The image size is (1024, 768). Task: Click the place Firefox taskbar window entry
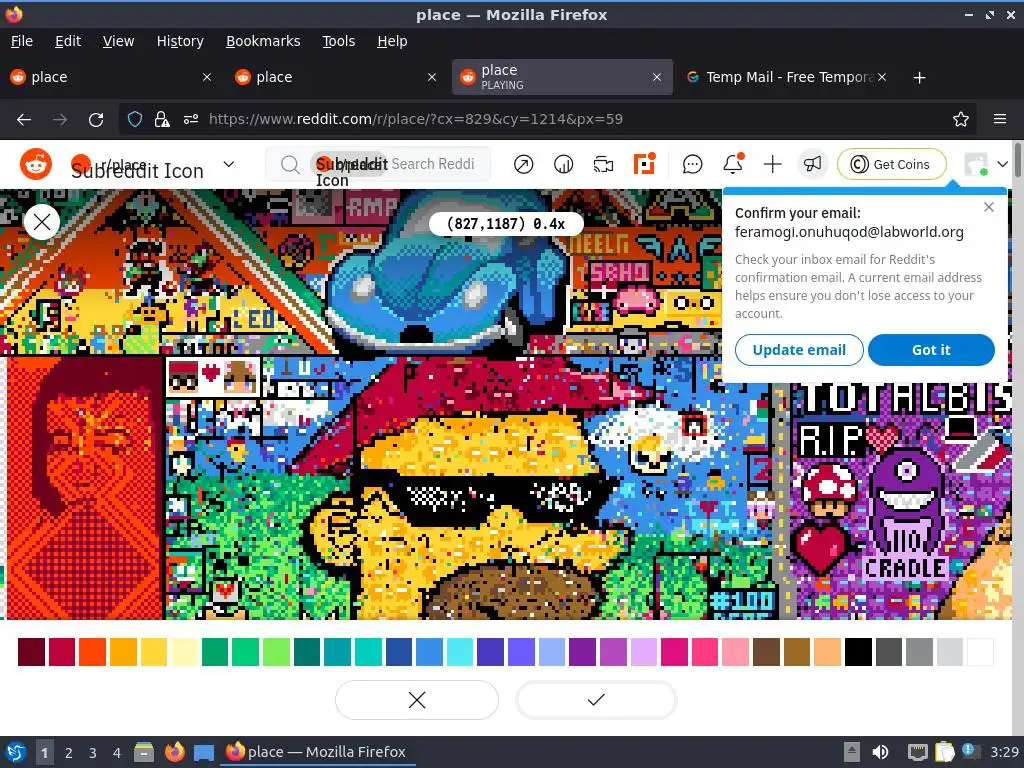point(317,752)
